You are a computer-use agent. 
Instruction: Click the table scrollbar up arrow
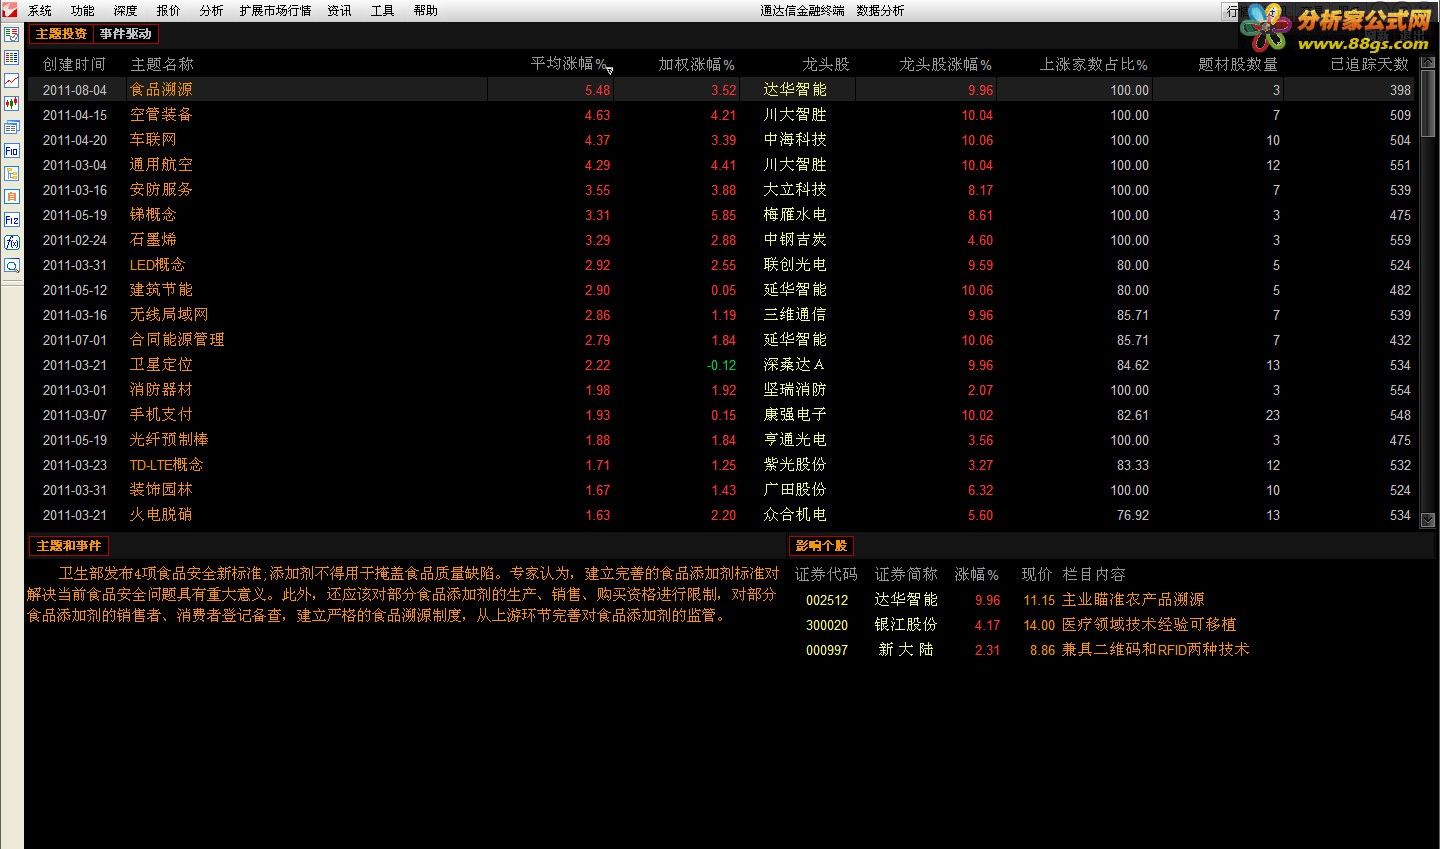pyautogui.click(x=1428, y=61)
